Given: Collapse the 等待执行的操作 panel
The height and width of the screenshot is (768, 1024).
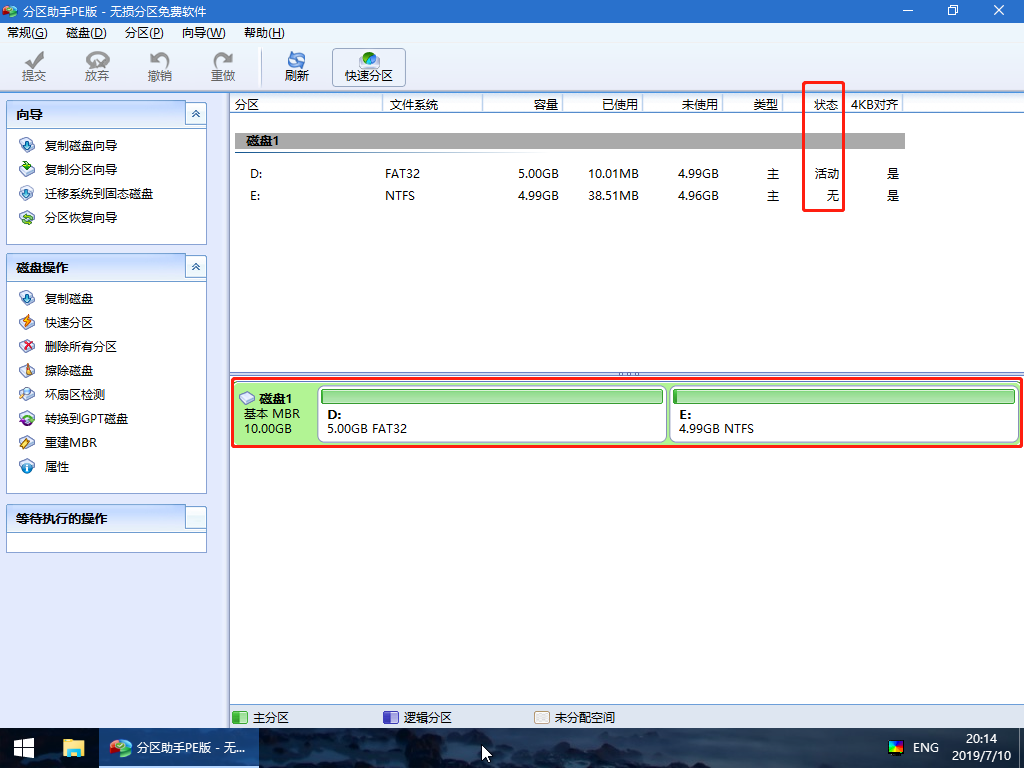Looking at the screenshot, I should tap(196, 518).
